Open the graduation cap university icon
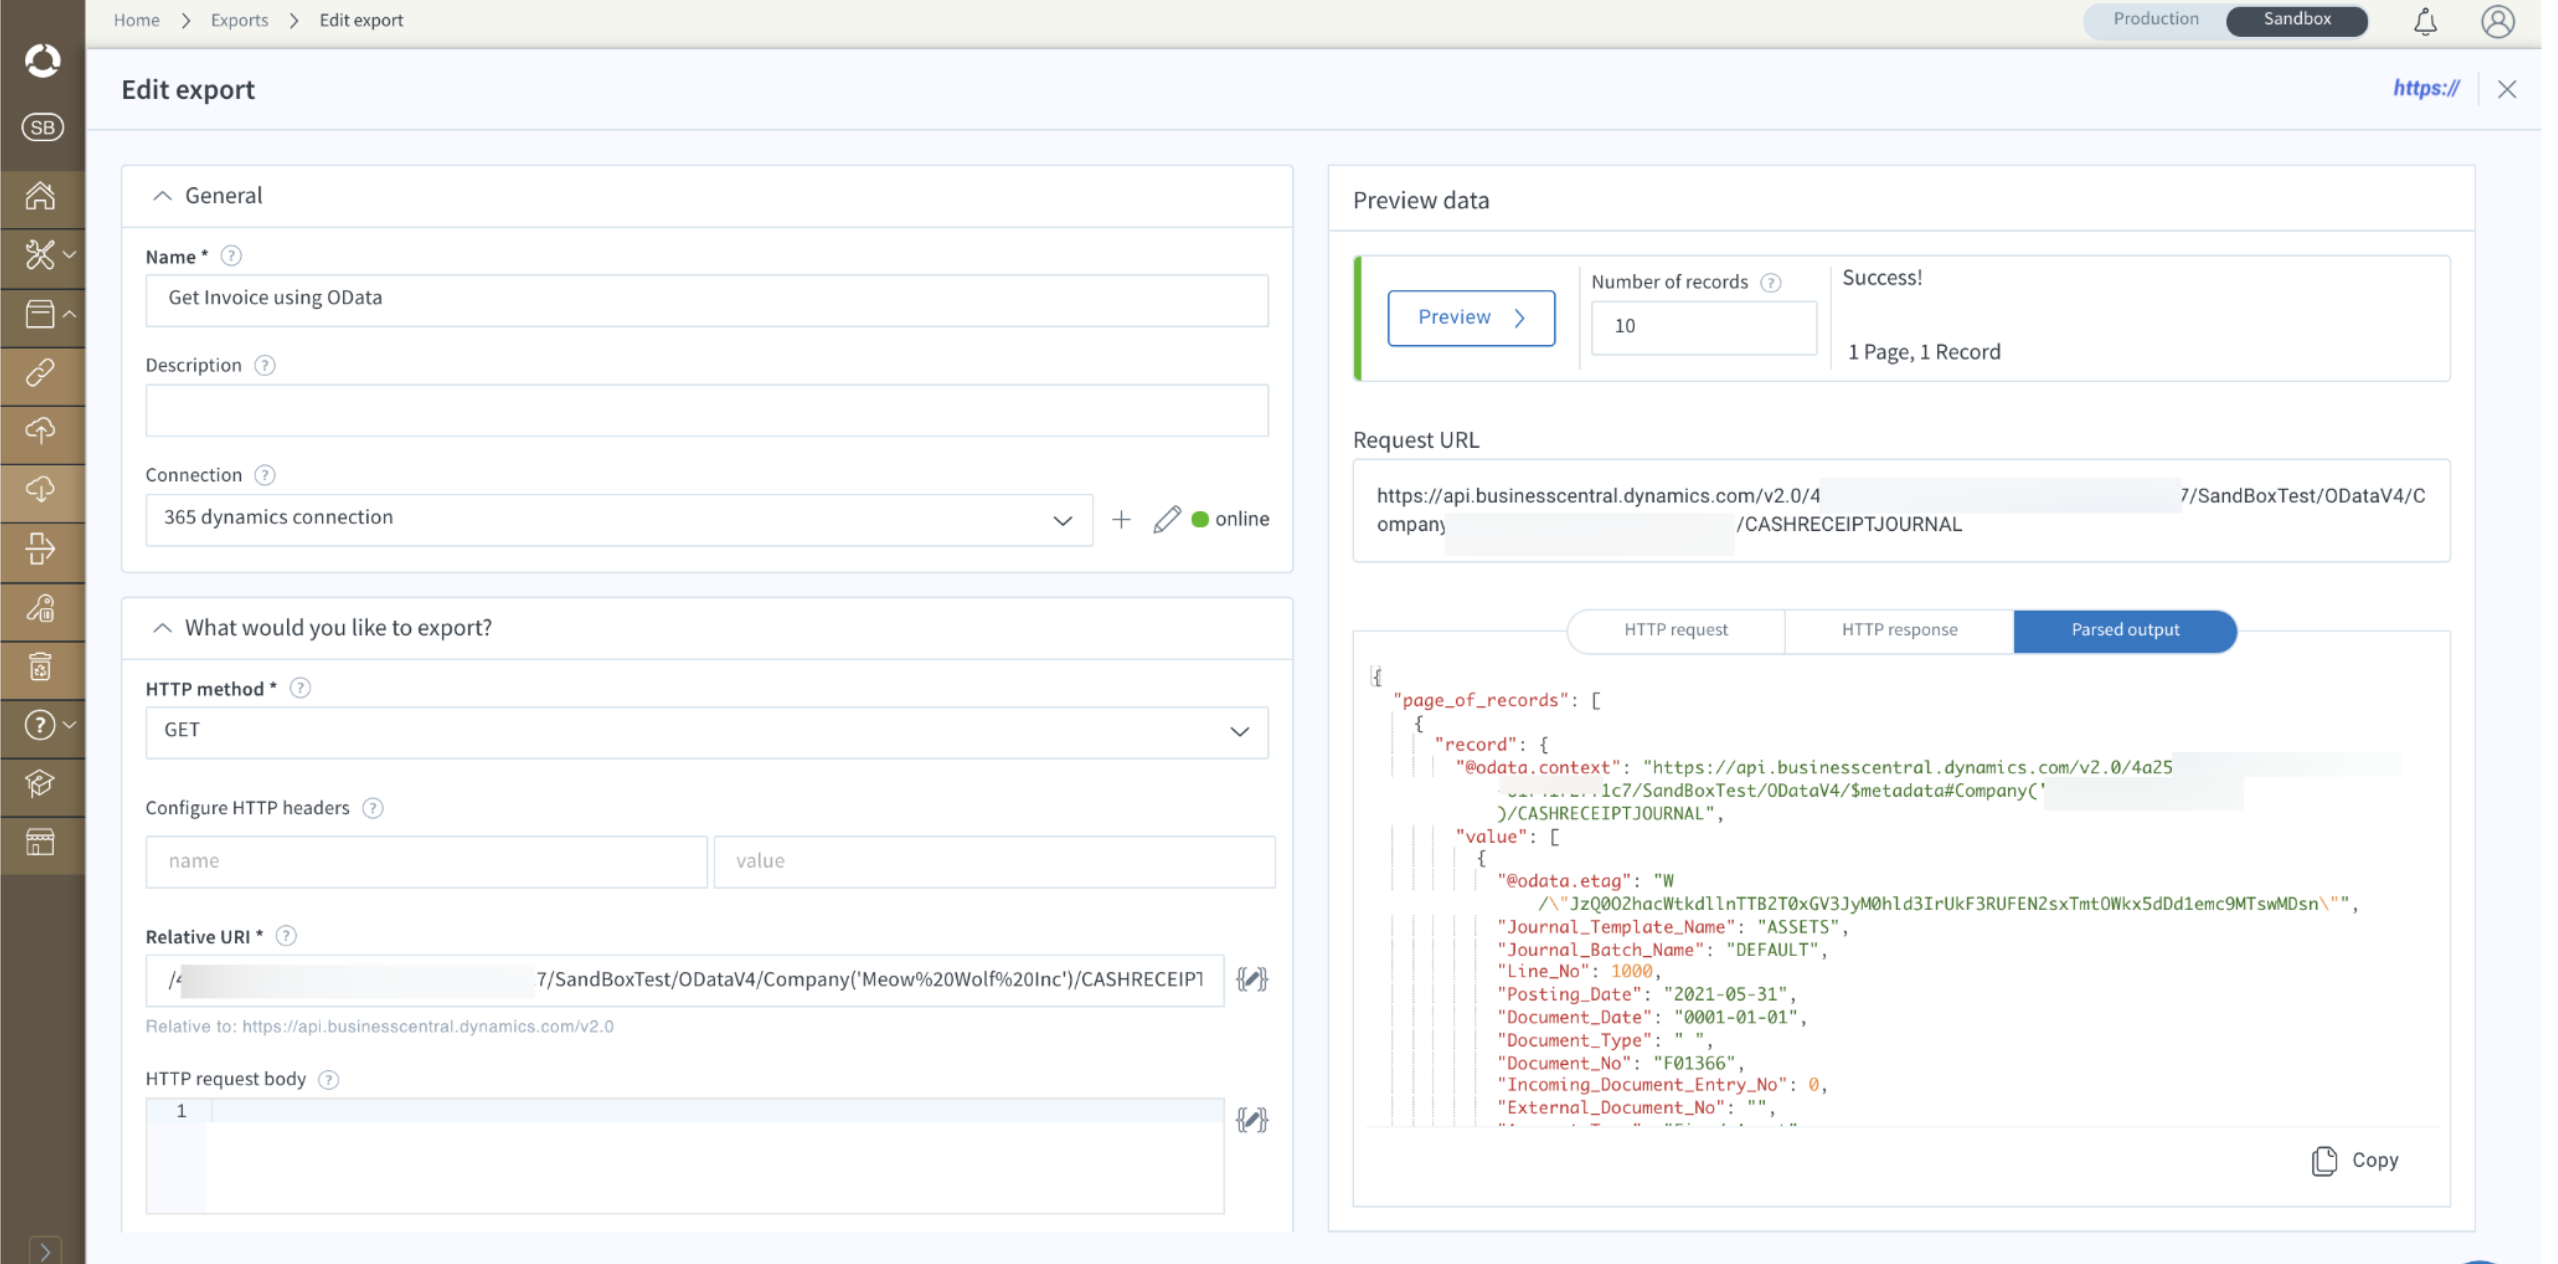The width and height of the screenshot is (2558, 1264). point(40,783)
